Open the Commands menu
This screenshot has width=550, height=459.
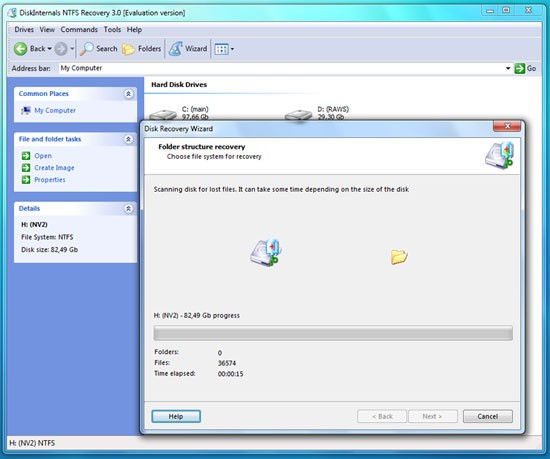79,29
